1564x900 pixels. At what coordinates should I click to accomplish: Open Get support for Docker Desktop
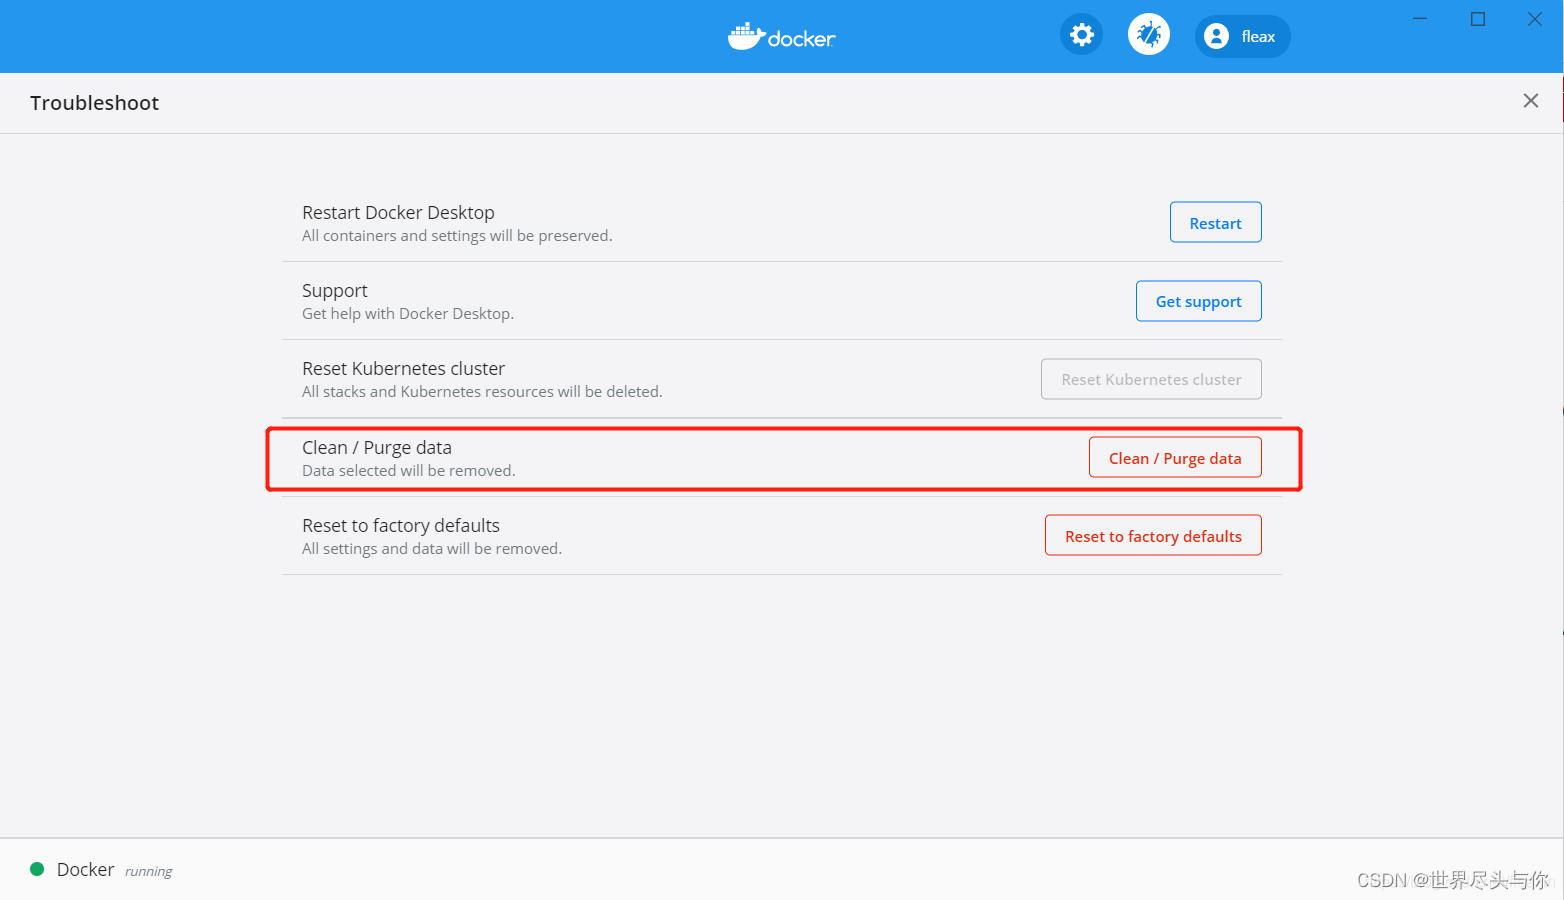point(1198,301)
